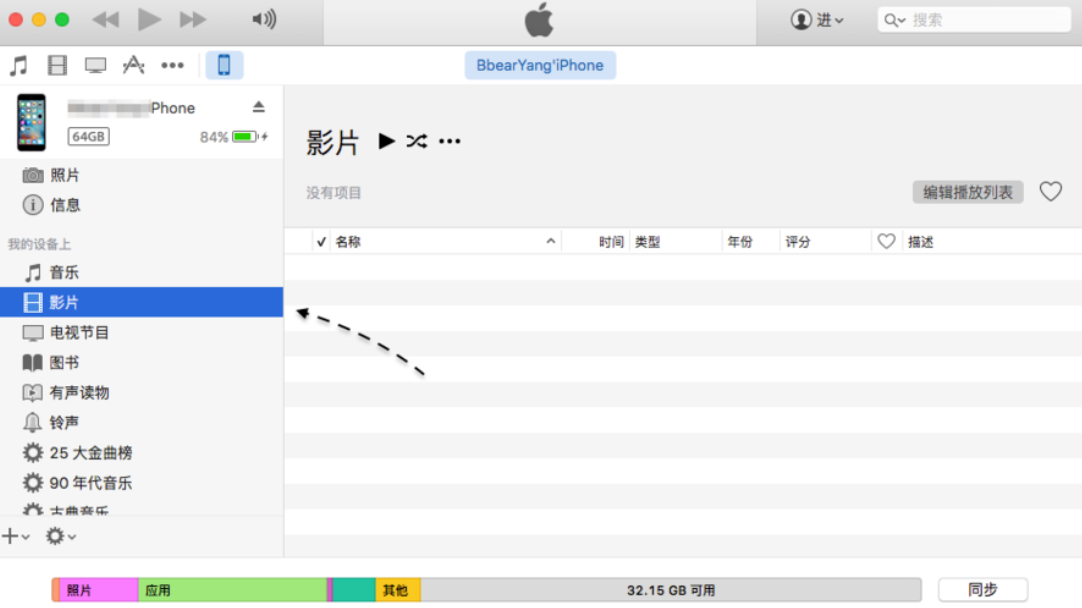Expand the plus add menu
Image resolution: width=1082 pixels, height=608 pixels.
click(15, 537)
